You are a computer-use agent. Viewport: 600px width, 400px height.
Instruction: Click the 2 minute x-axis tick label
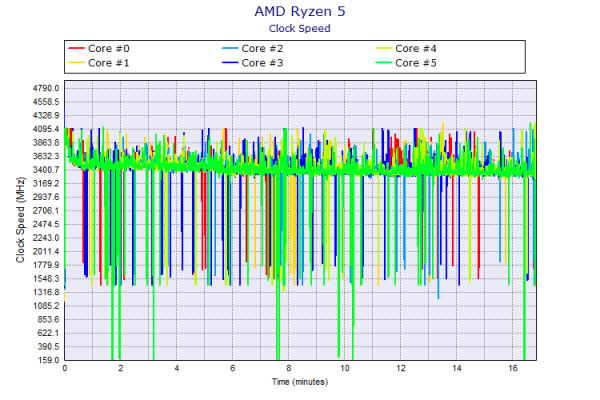[x=121, y=368]
